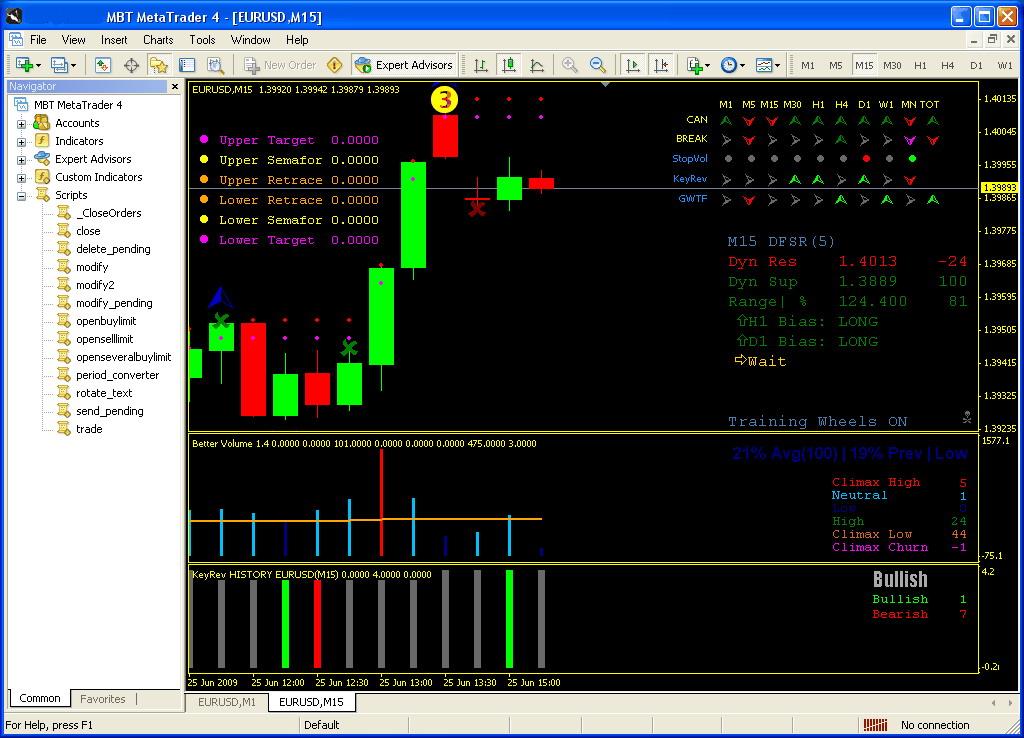Open the Indicators list toolbar icon
The image size is (1024, 738).
695,65
